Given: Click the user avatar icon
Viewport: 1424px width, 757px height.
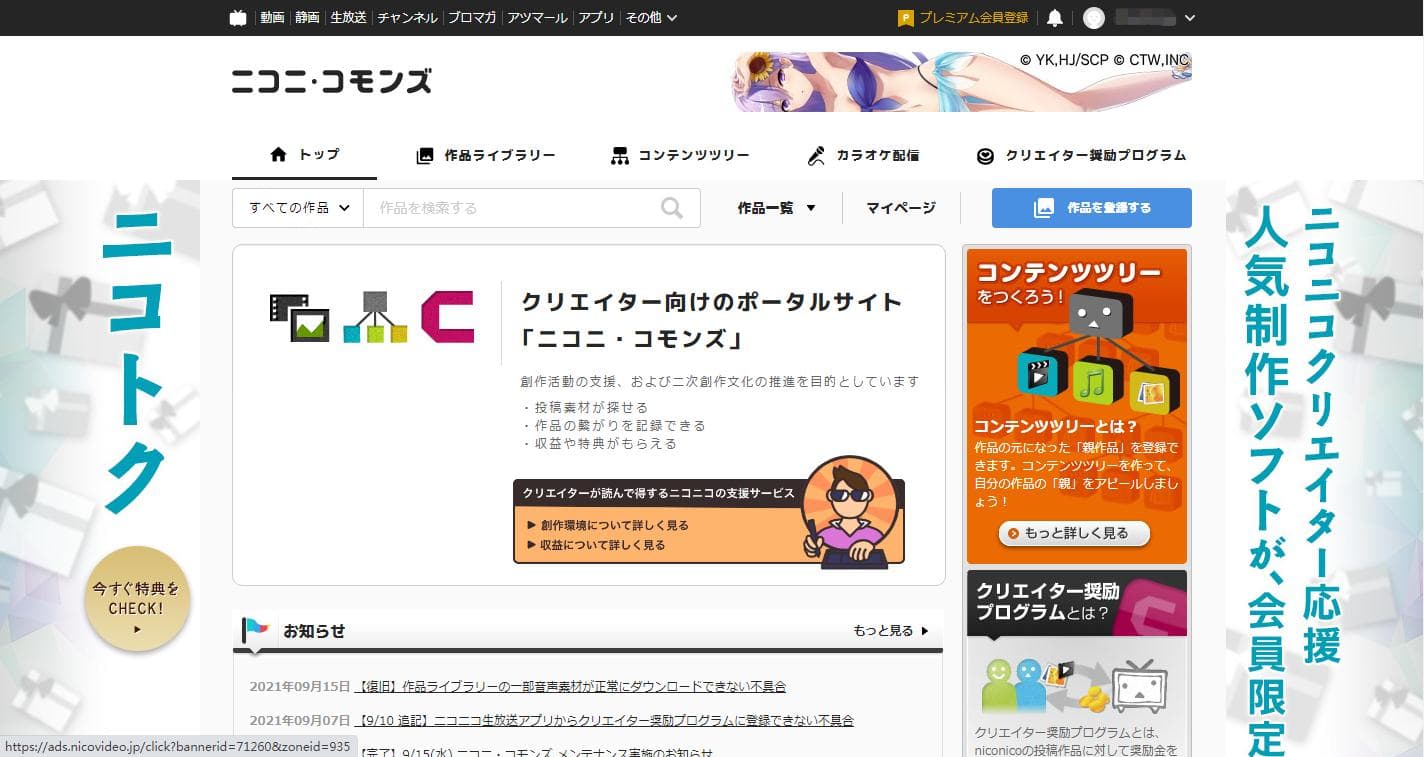Looking at the screenshot, I should pos(1094,17).
